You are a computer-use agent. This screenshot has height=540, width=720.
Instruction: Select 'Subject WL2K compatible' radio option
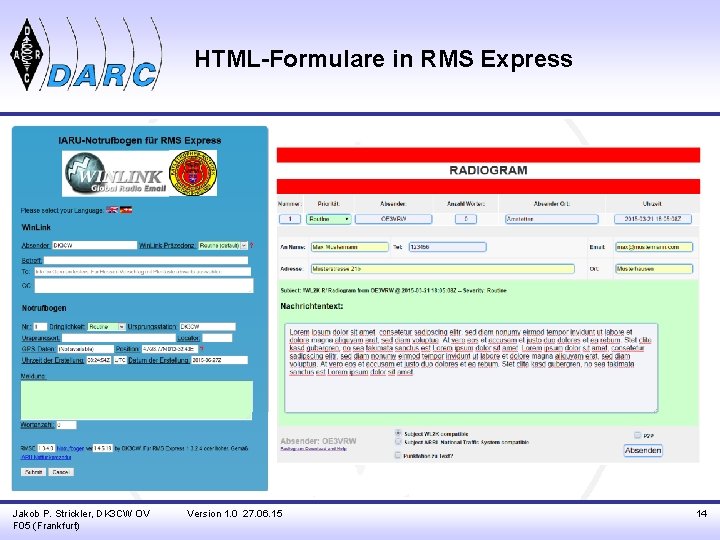398,433
